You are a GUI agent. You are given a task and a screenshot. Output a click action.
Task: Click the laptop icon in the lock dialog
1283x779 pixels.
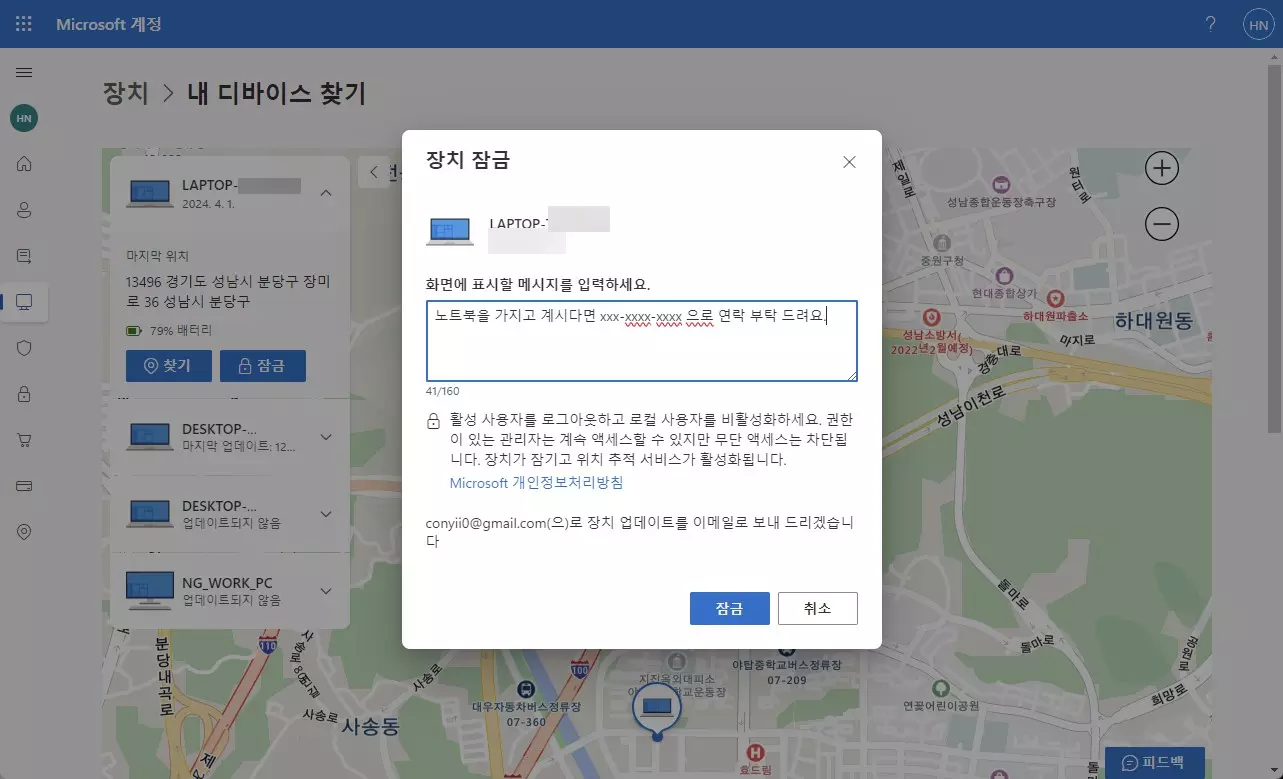pyautogui.click(x=450, y=232)
